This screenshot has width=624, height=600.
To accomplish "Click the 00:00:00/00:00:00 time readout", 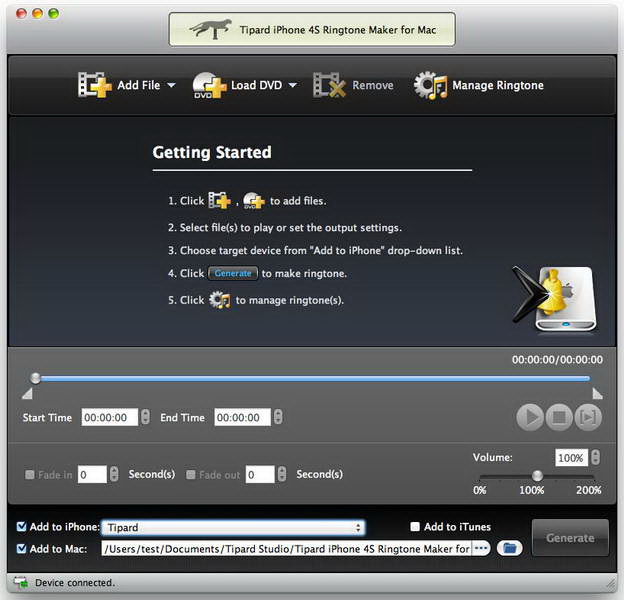I will 557,360.
